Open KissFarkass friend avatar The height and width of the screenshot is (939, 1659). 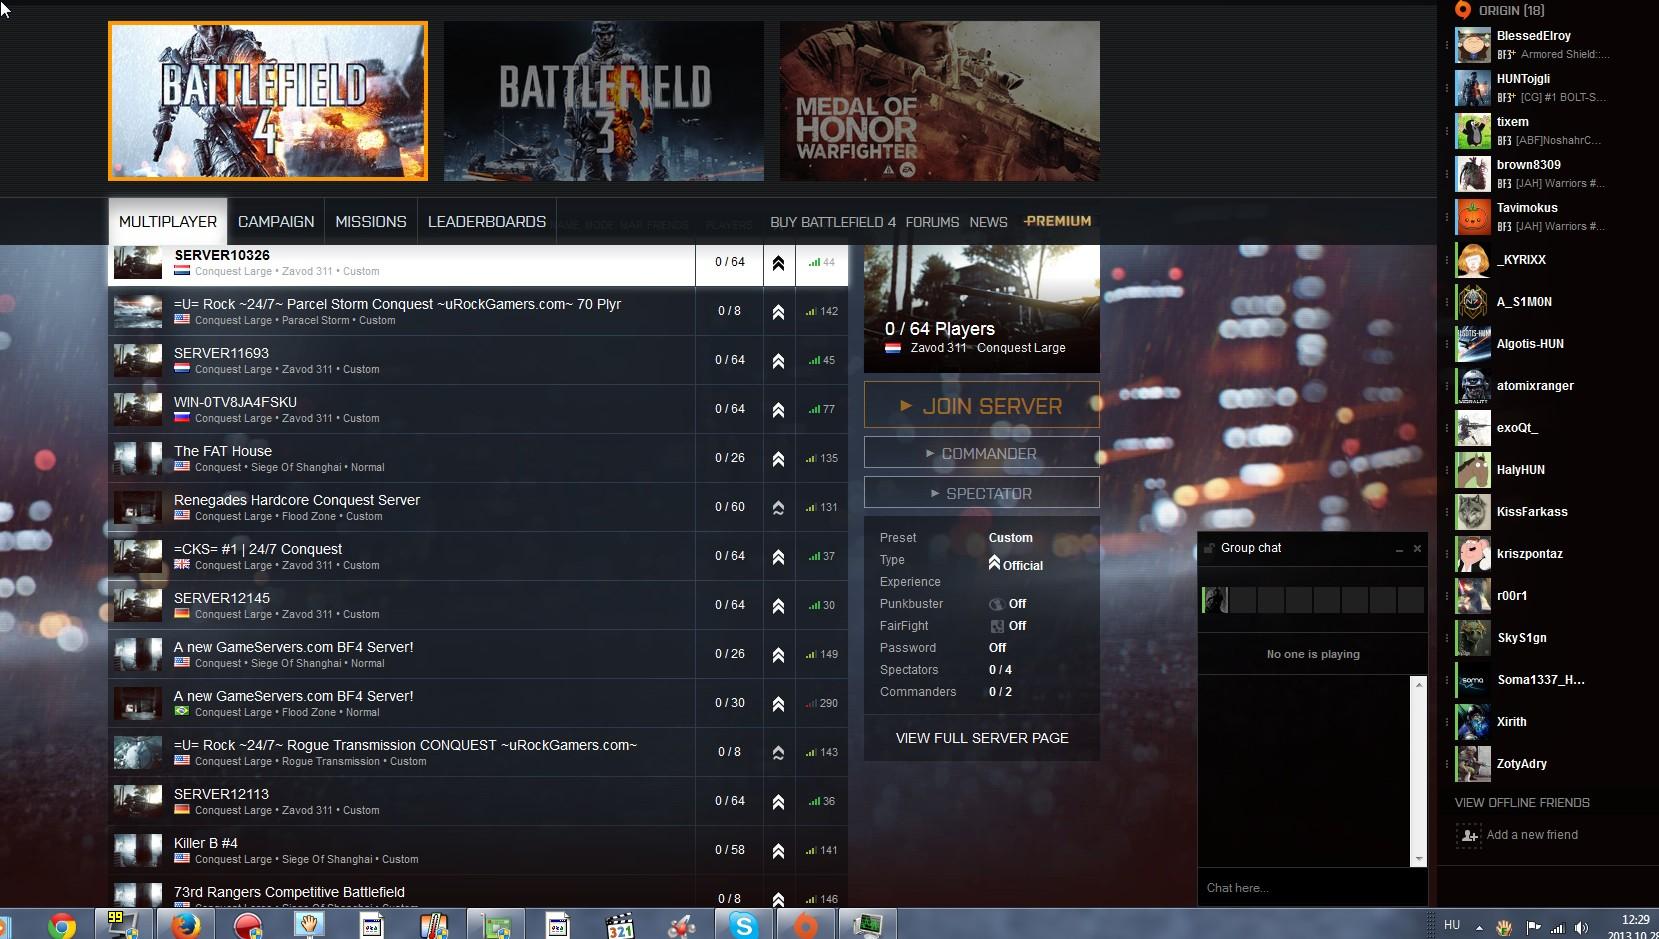pos(1472,512)
